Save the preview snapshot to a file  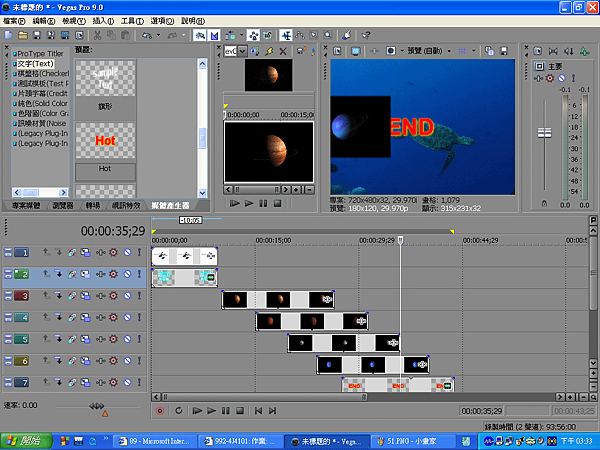pyautogui.click(x=504, y=51)
